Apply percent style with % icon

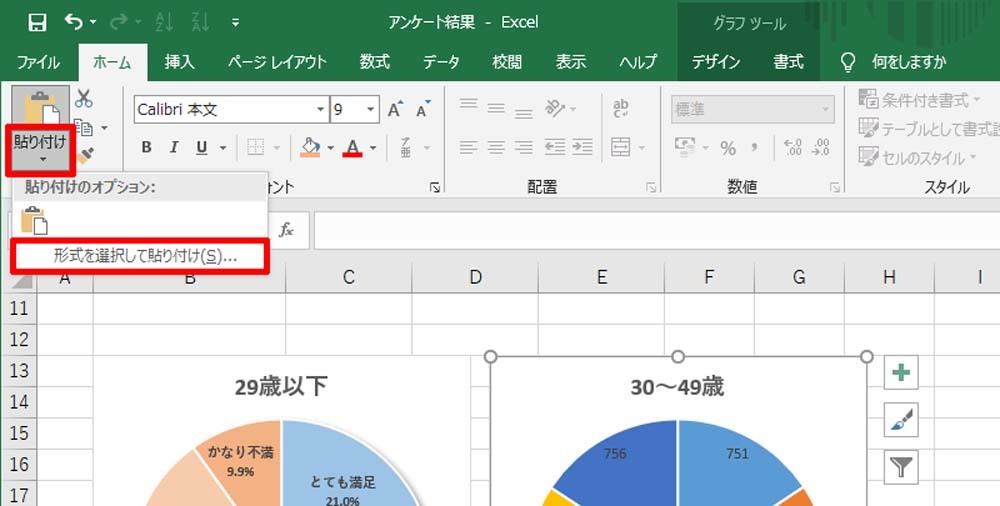click(728, 148)
